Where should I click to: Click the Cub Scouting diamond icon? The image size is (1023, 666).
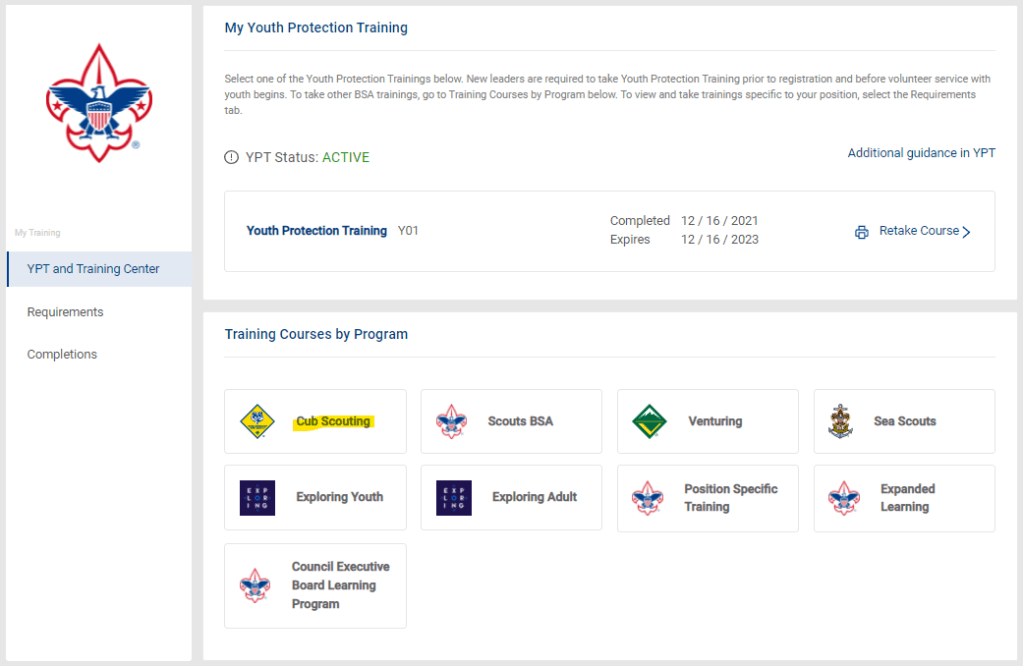click(257, 421)
